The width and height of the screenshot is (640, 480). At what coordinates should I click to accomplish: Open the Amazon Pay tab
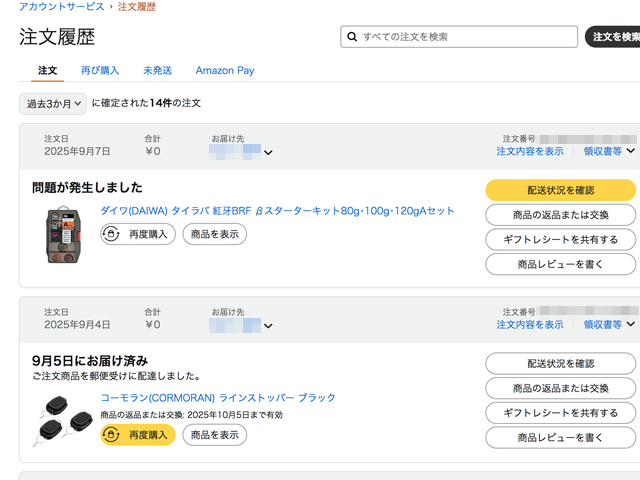point(225,70)
